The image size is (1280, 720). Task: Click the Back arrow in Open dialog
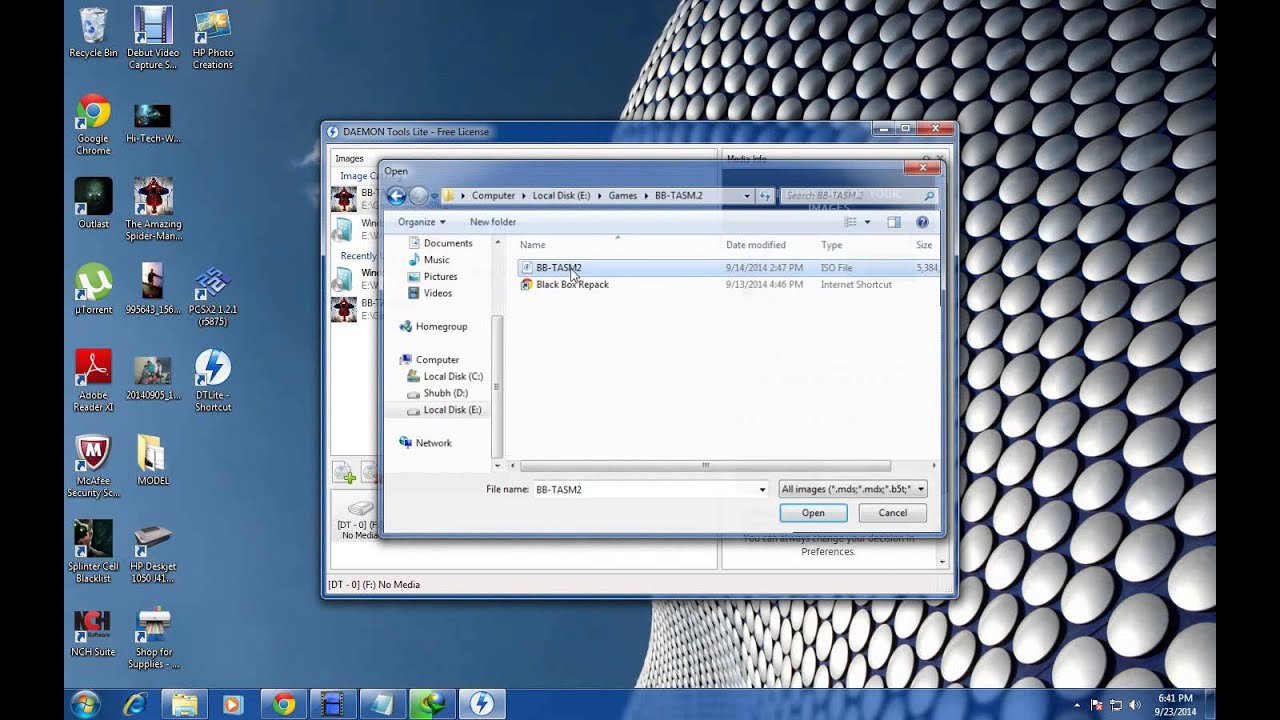click(x=396, y=196)
